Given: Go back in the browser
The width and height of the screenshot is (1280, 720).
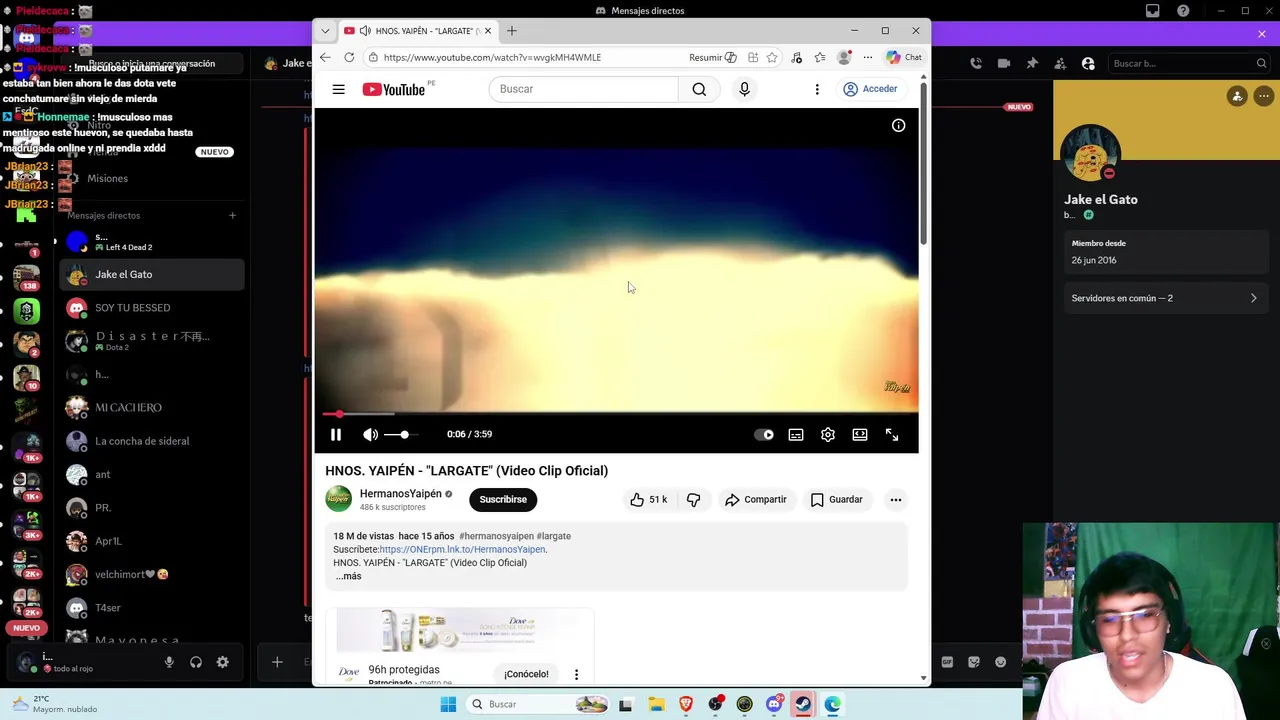Looking at the screenshot, I should click(x=325, y=57).
